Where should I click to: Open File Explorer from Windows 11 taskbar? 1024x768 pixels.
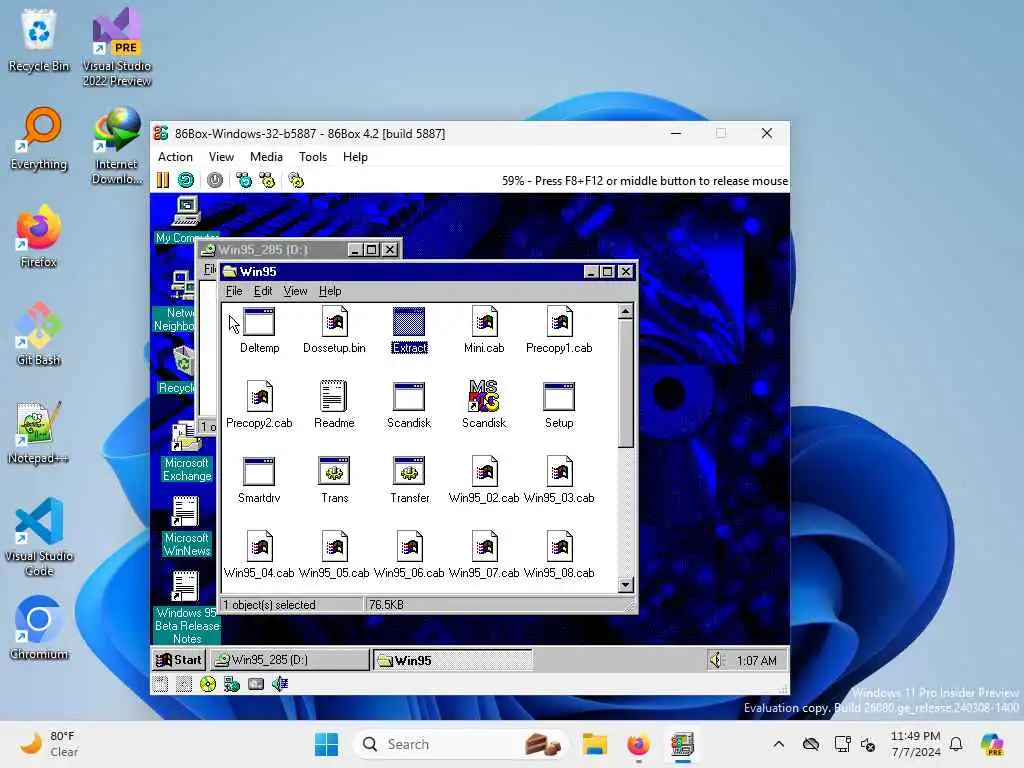pyautogui.click(x=595, y=744)
